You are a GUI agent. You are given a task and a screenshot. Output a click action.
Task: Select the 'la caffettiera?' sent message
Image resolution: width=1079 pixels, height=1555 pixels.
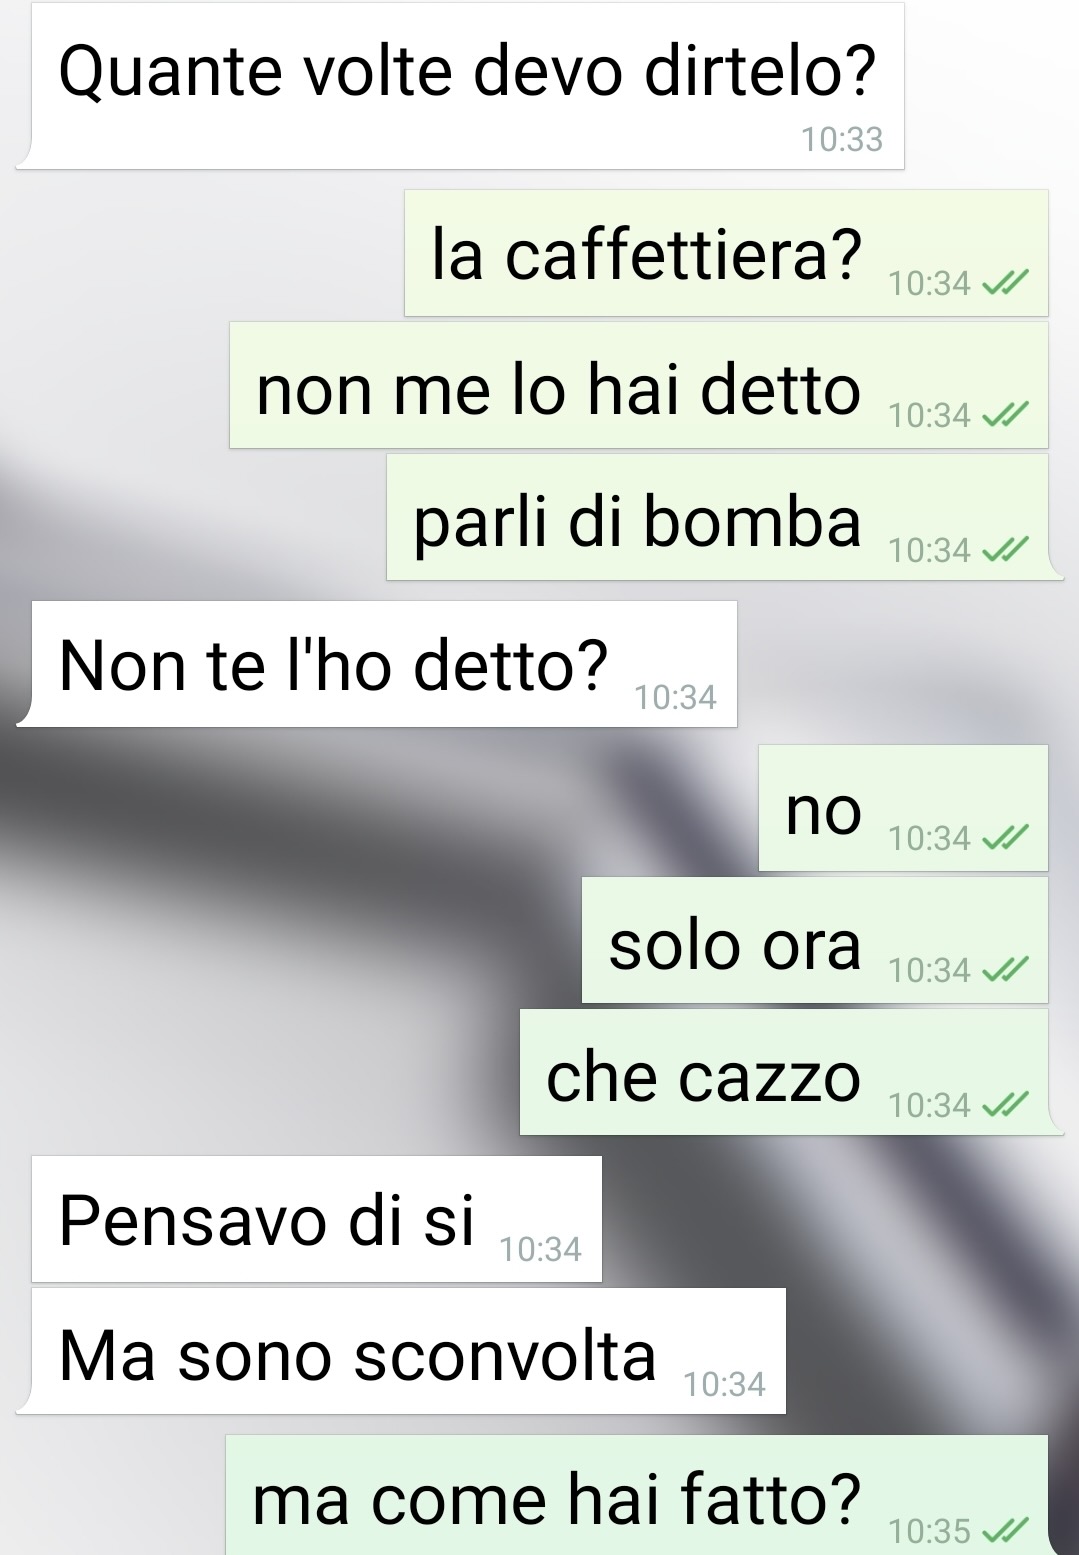pos(726,253)
